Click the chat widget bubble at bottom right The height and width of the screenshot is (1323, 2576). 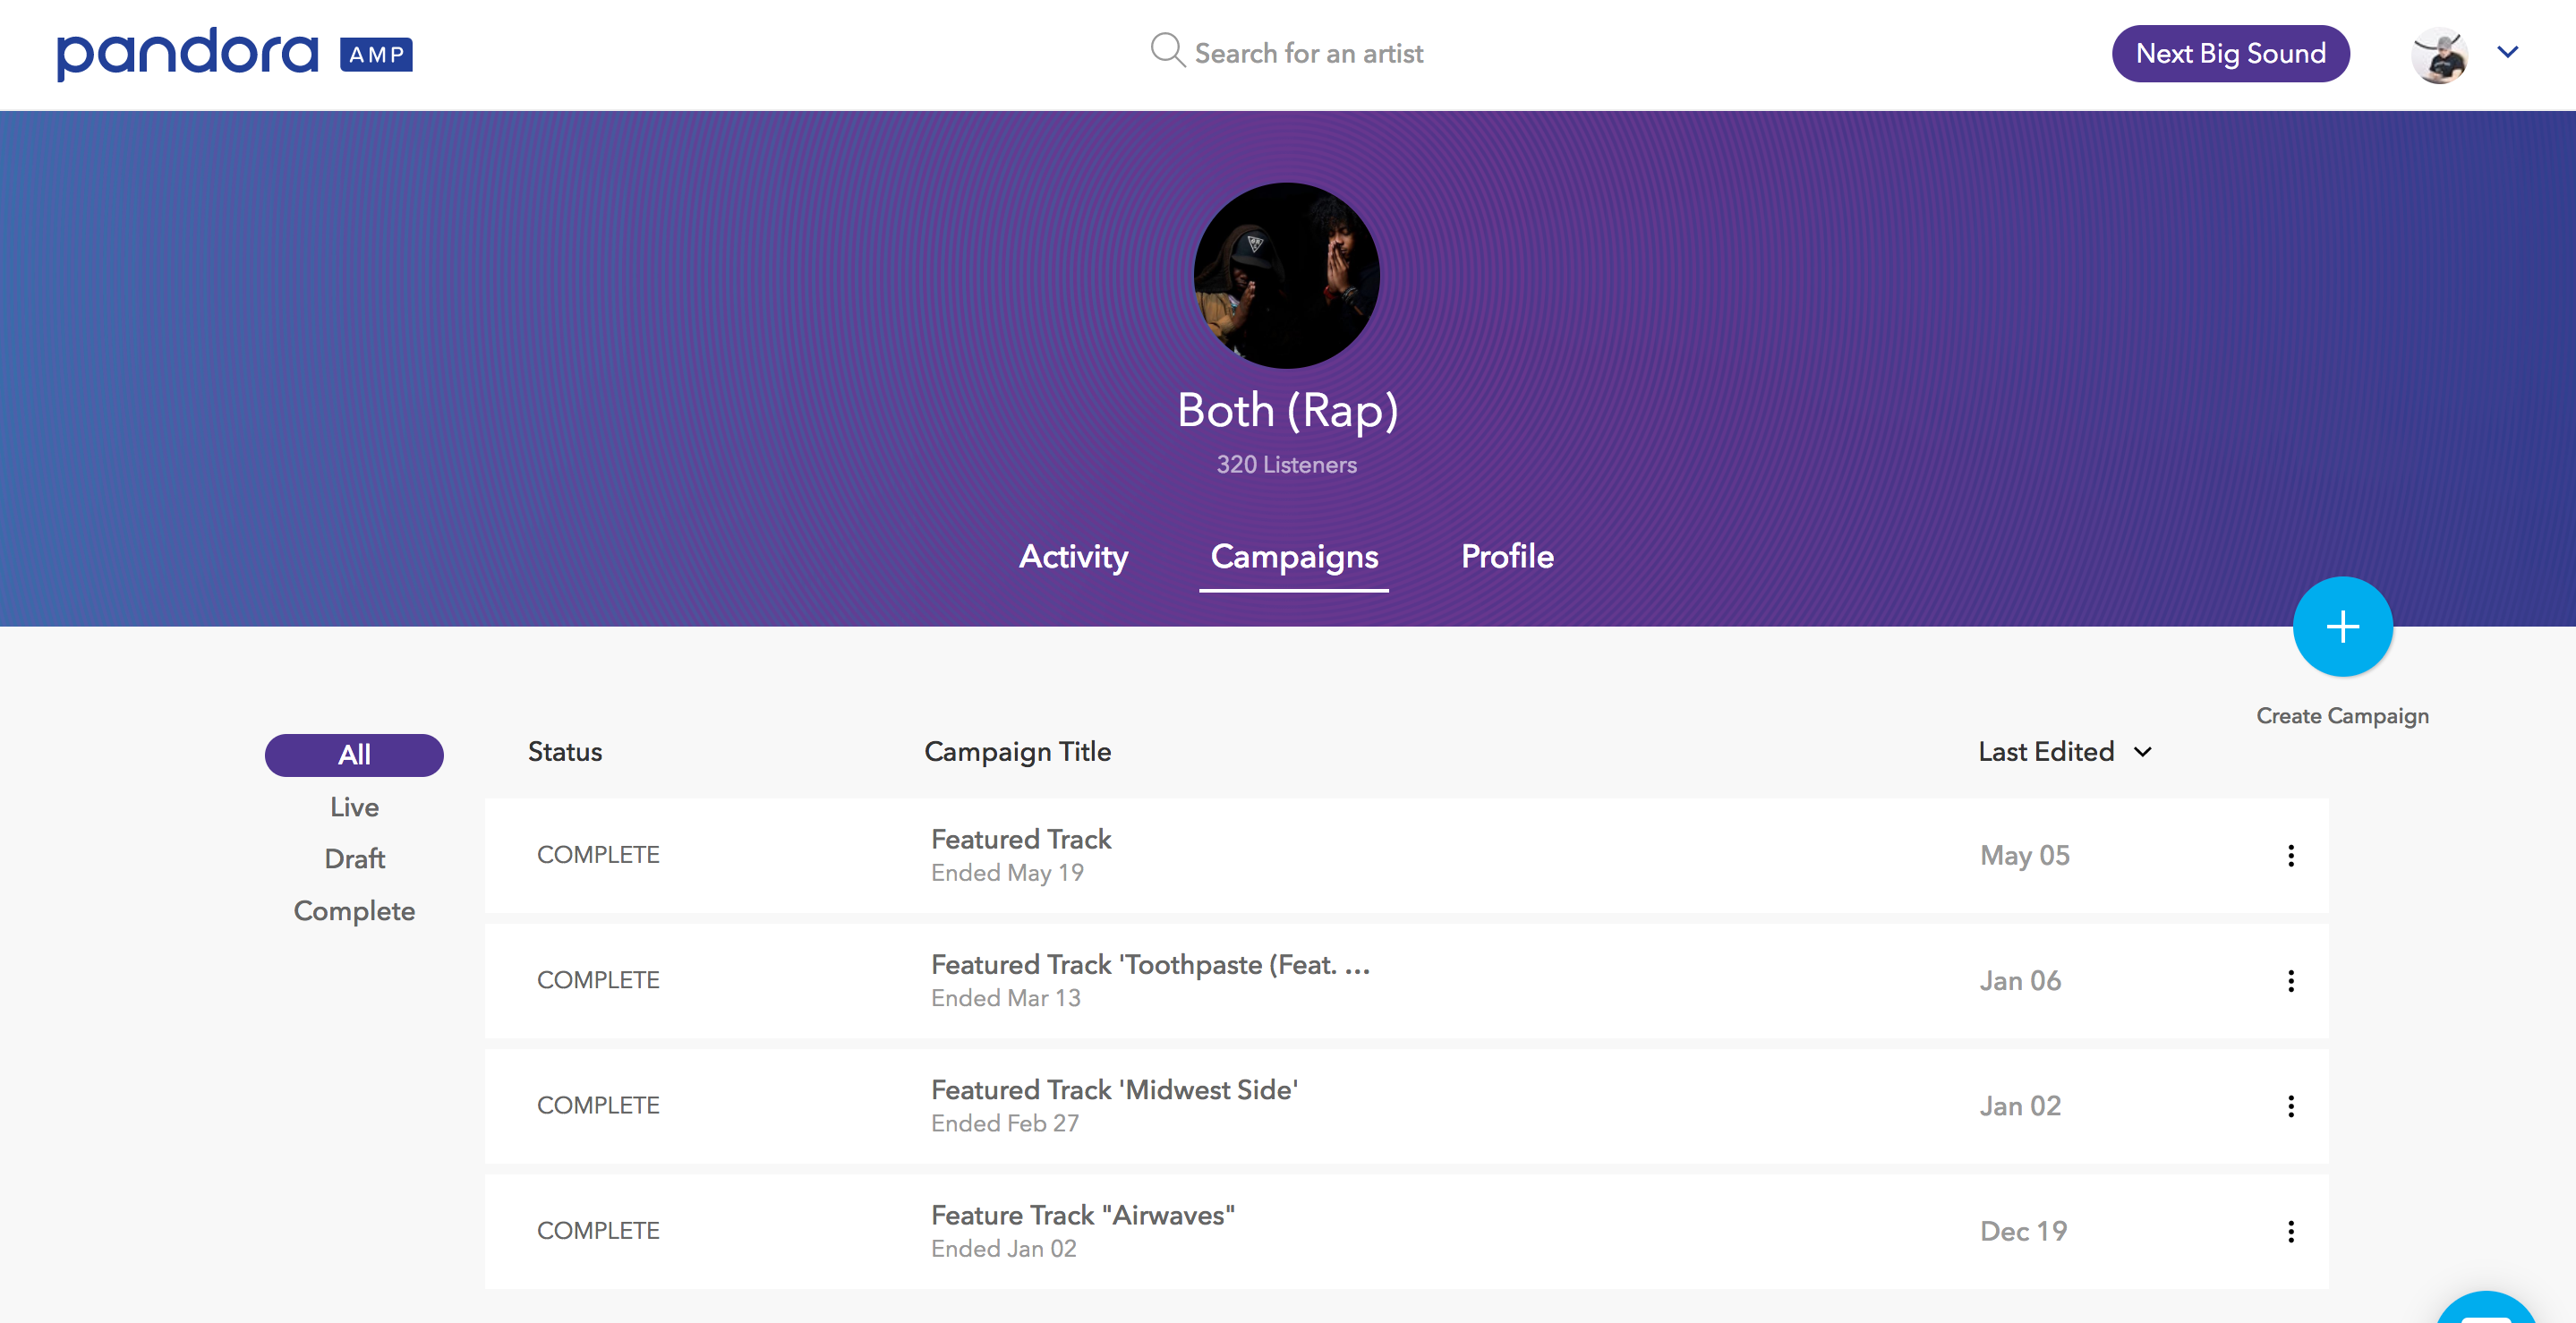(x=2487, y=1310)
